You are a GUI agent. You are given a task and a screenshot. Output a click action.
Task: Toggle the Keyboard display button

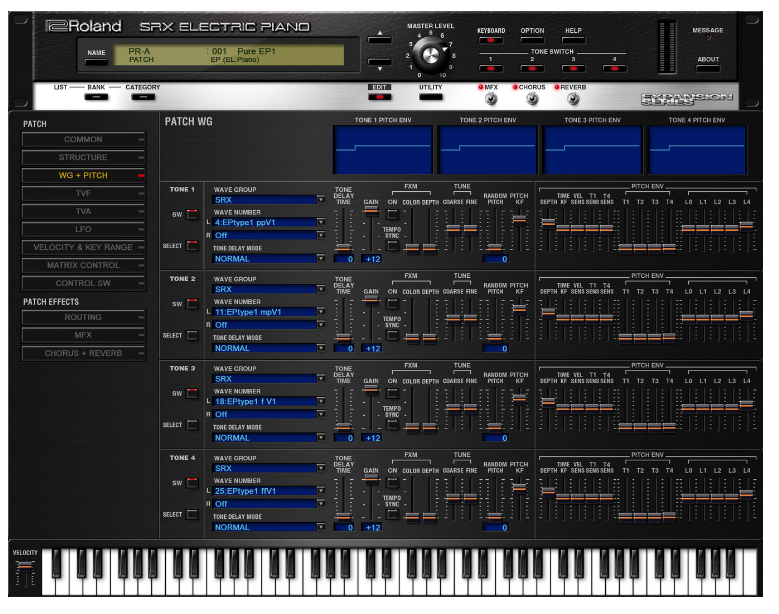click(491, 40)
